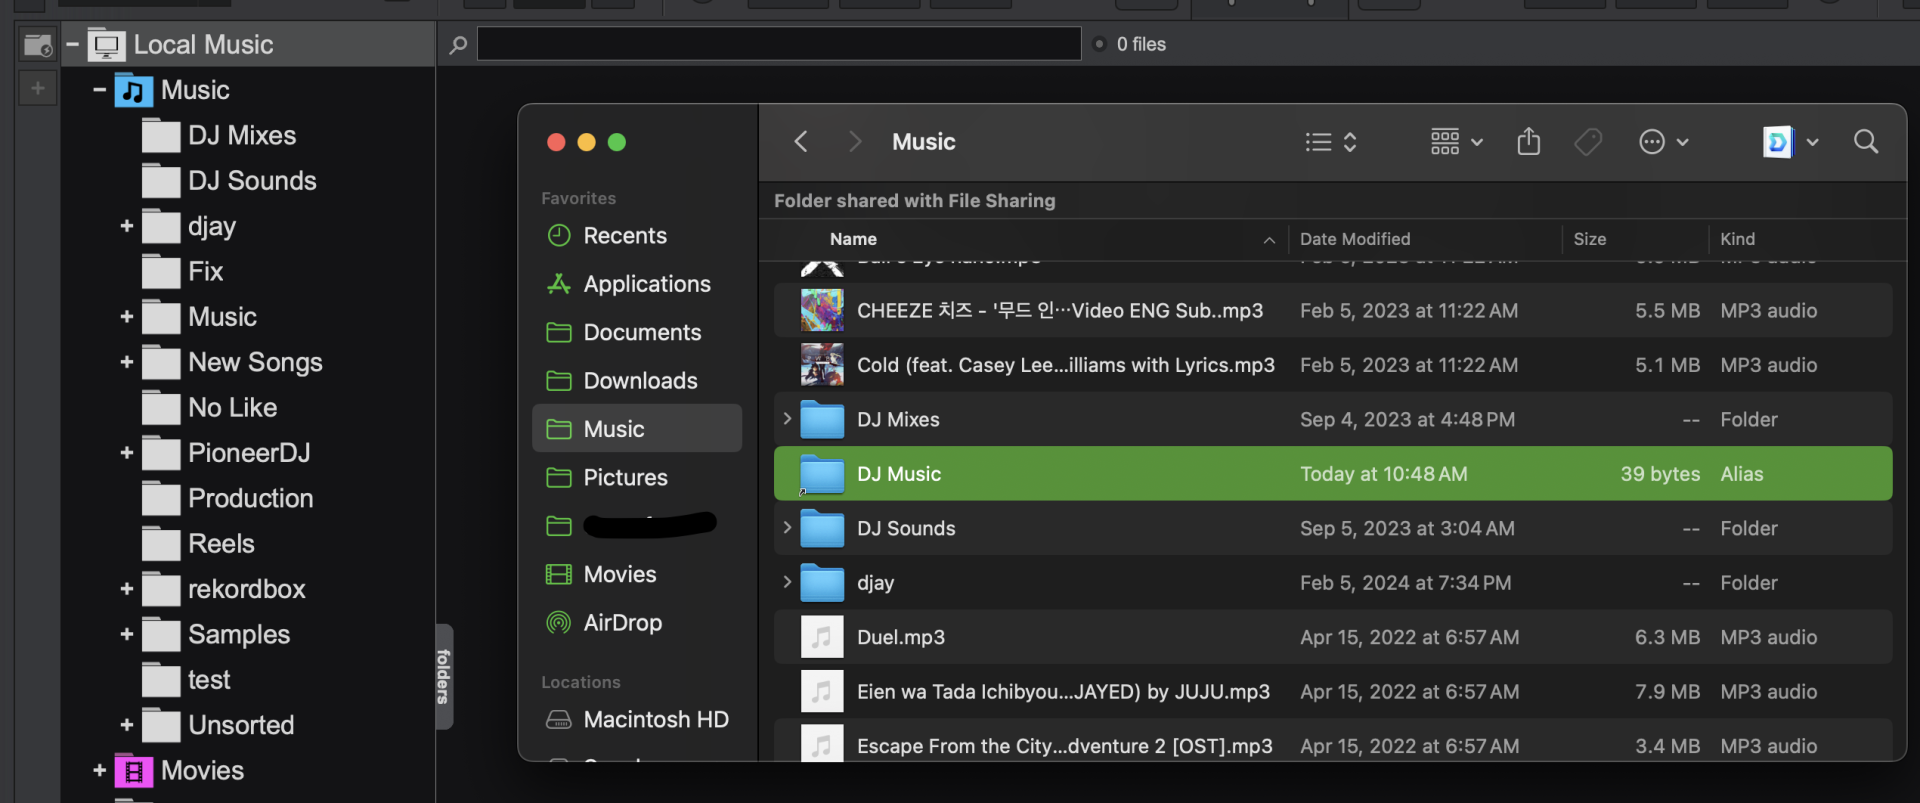Expand the djay folder disclosure in Finder
The image size is (1920, 803).
click(x=787, y=582)
